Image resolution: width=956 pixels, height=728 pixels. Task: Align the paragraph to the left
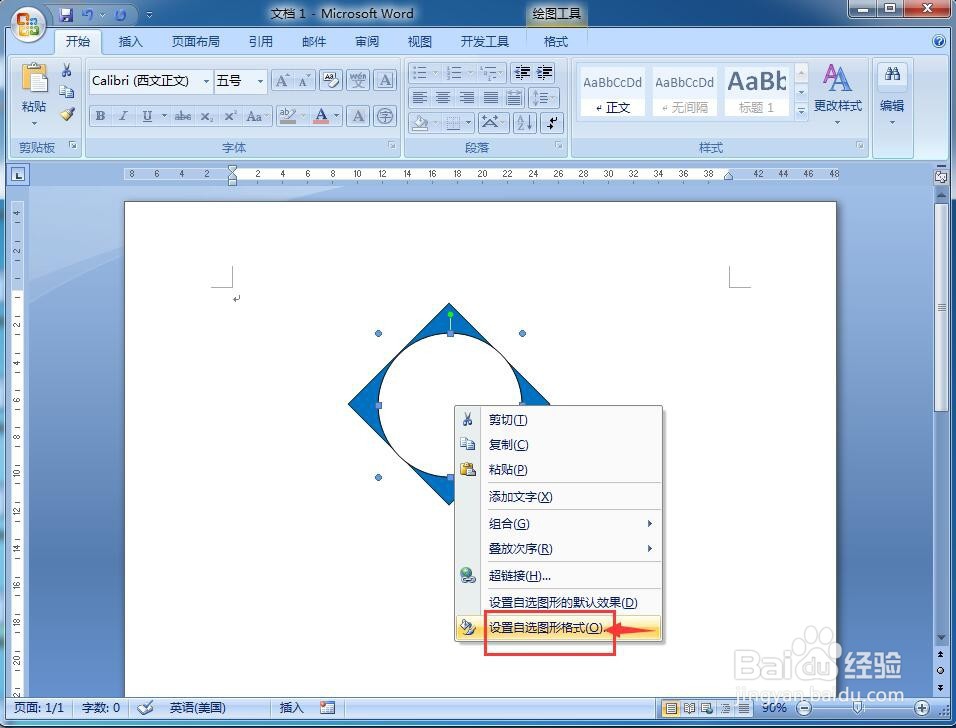point(419,98)
